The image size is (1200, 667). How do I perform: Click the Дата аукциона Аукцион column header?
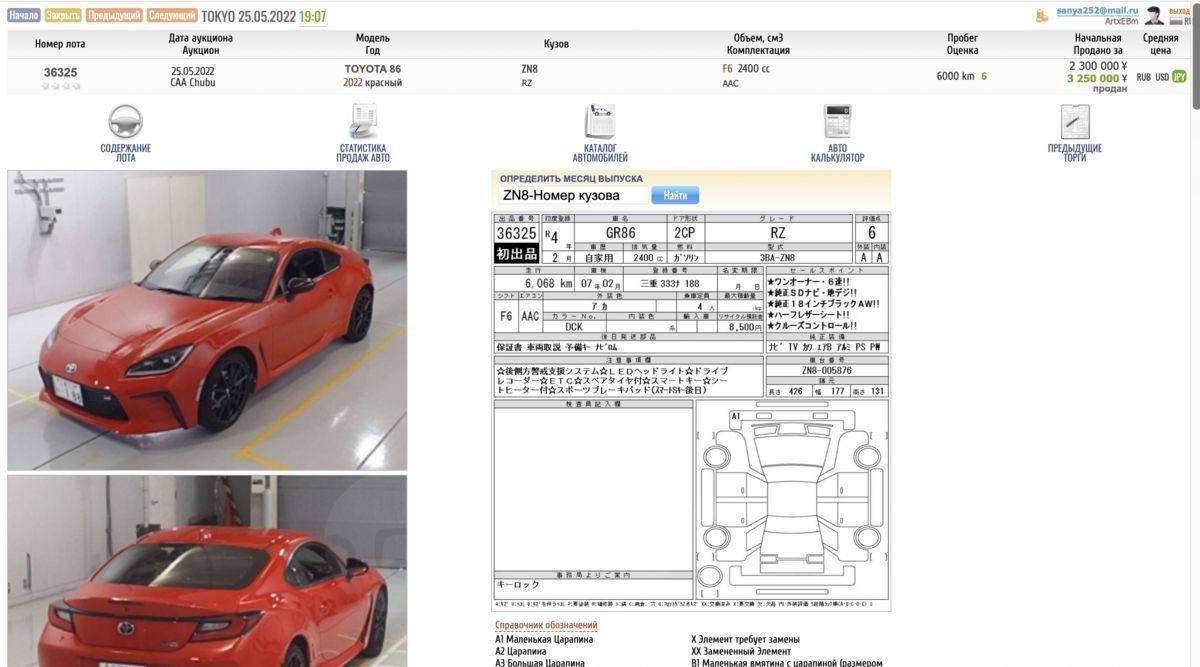(201, 44)
